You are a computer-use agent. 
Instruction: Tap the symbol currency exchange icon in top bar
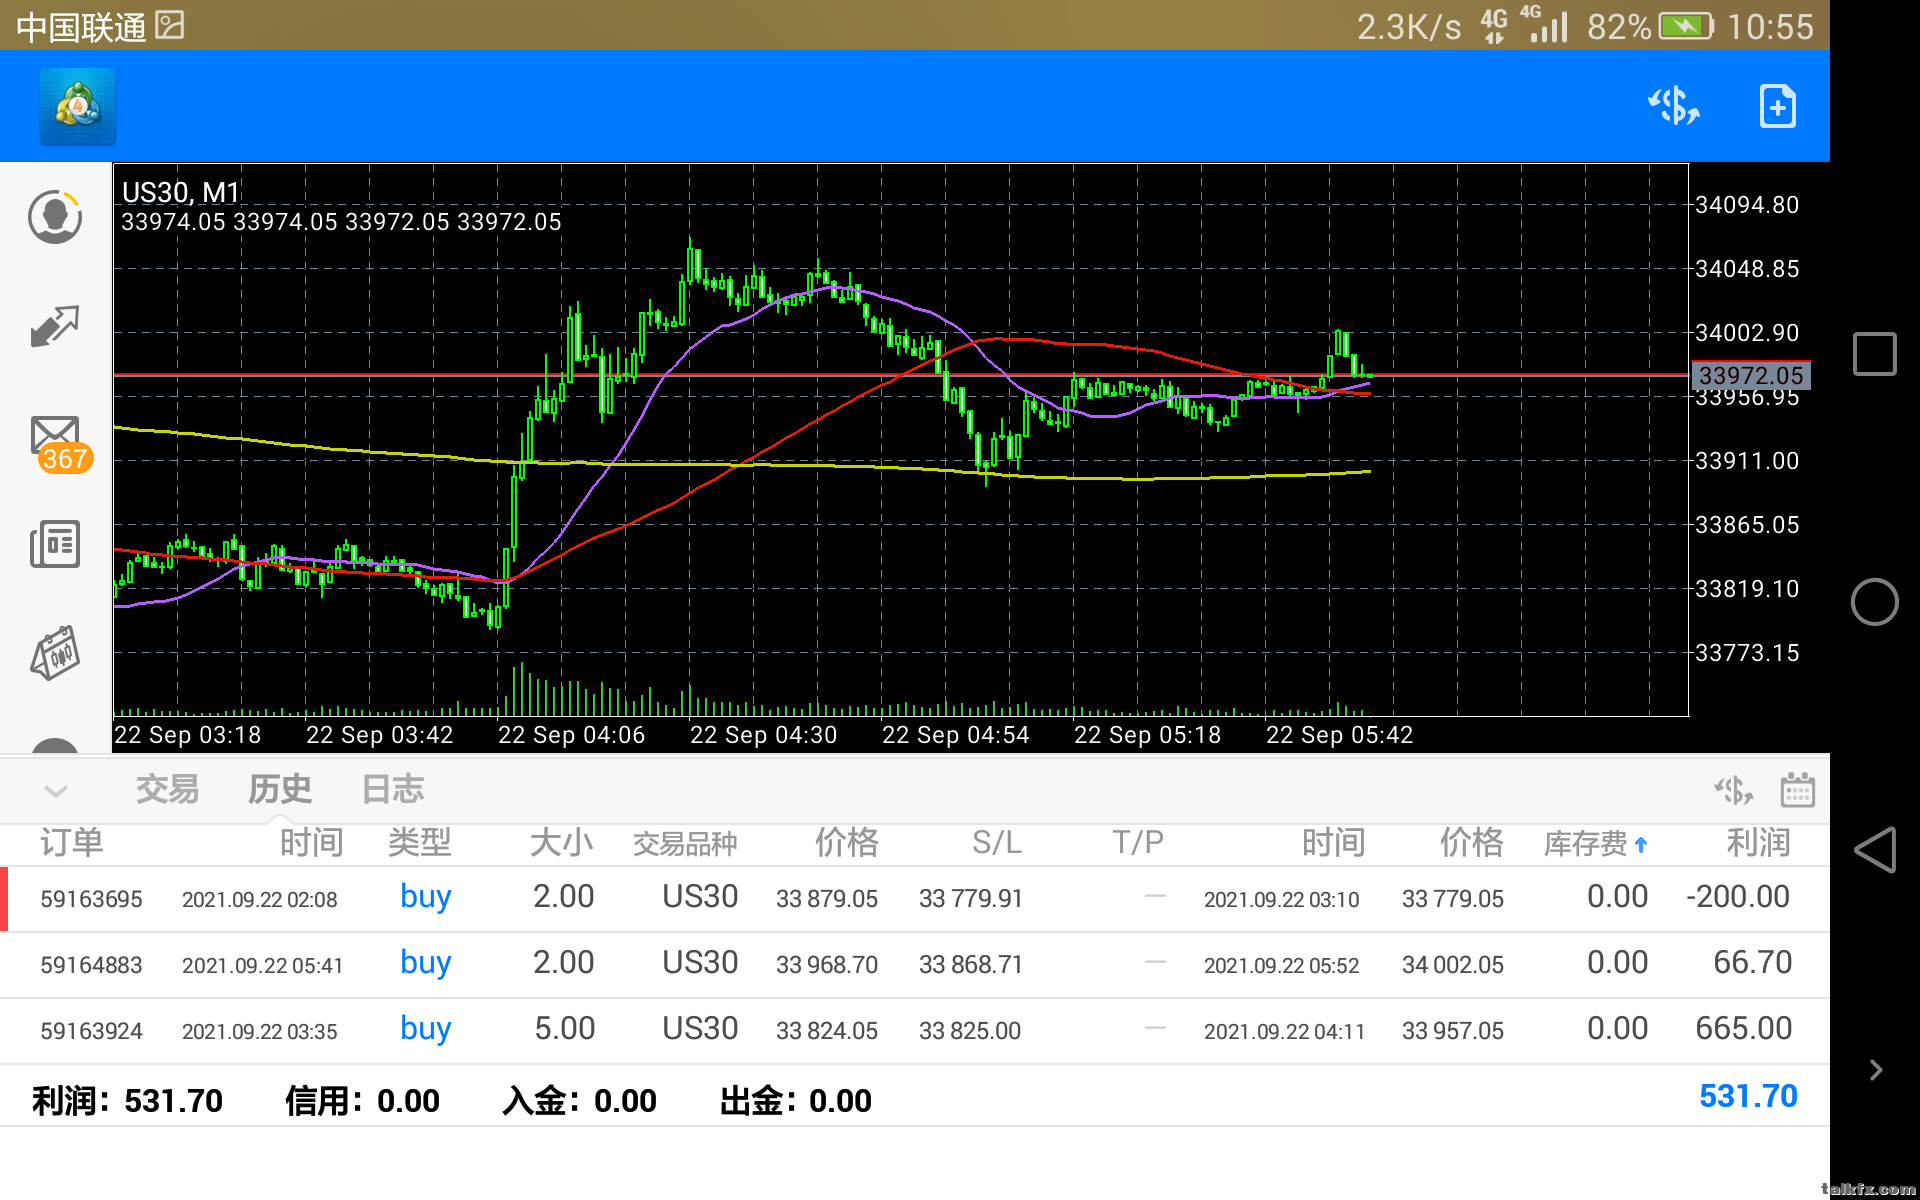1673,106
